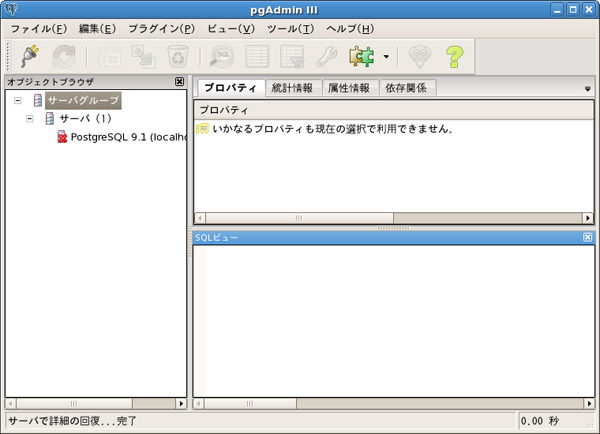Open the ファイル(F) menu

pos(39,29)
